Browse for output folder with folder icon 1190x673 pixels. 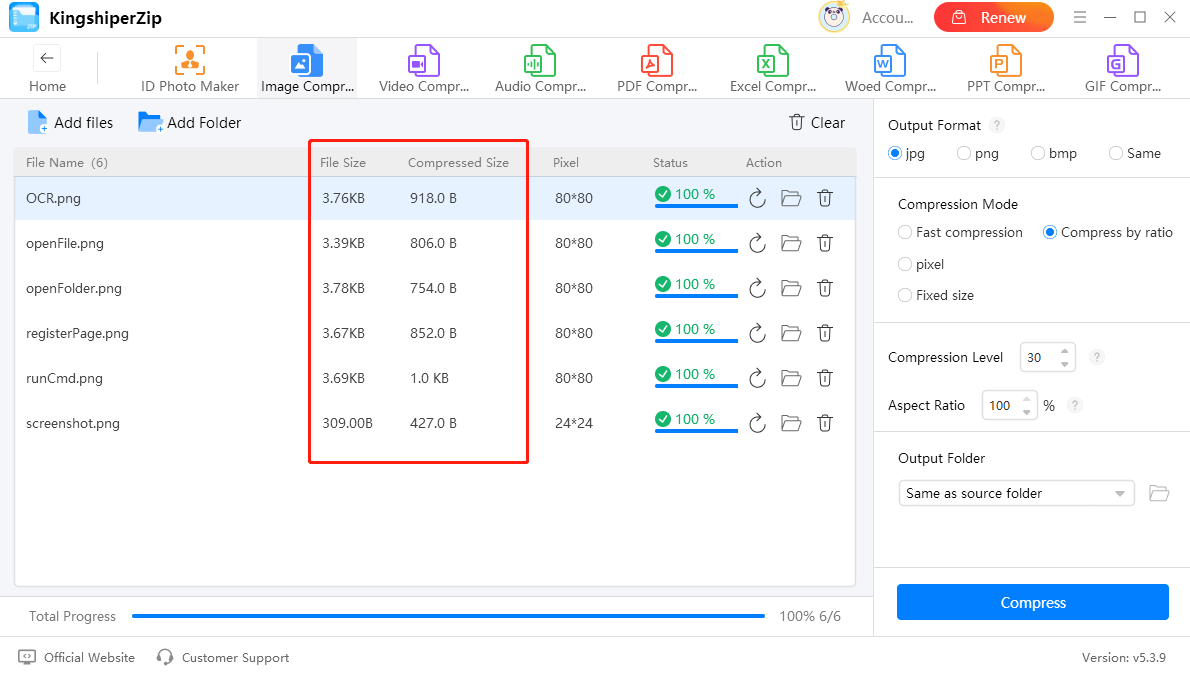click(x=1159, y=493)
